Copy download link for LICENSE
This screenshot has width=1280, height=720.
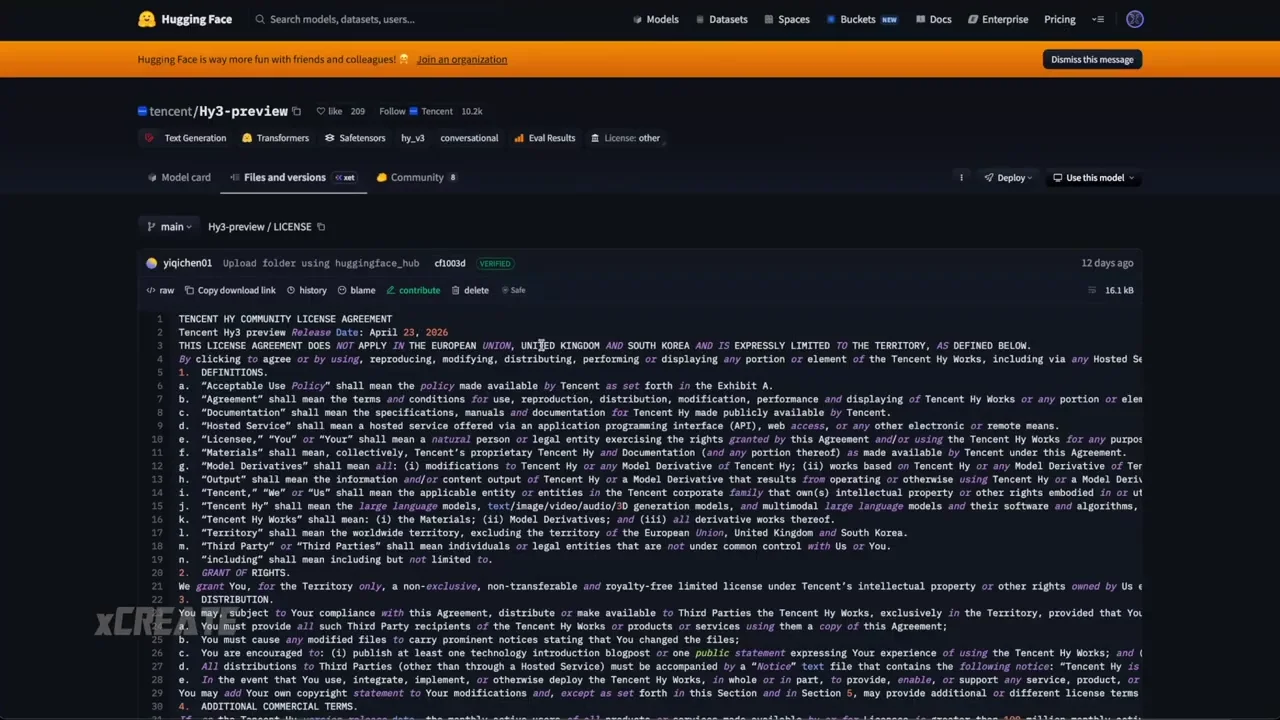230,290
